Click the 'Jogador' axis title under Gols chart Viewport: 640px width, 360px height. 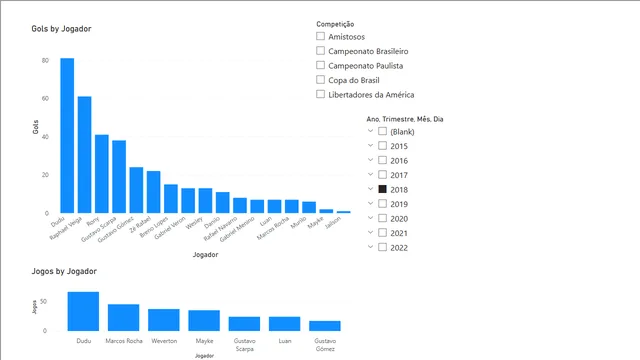205,254
